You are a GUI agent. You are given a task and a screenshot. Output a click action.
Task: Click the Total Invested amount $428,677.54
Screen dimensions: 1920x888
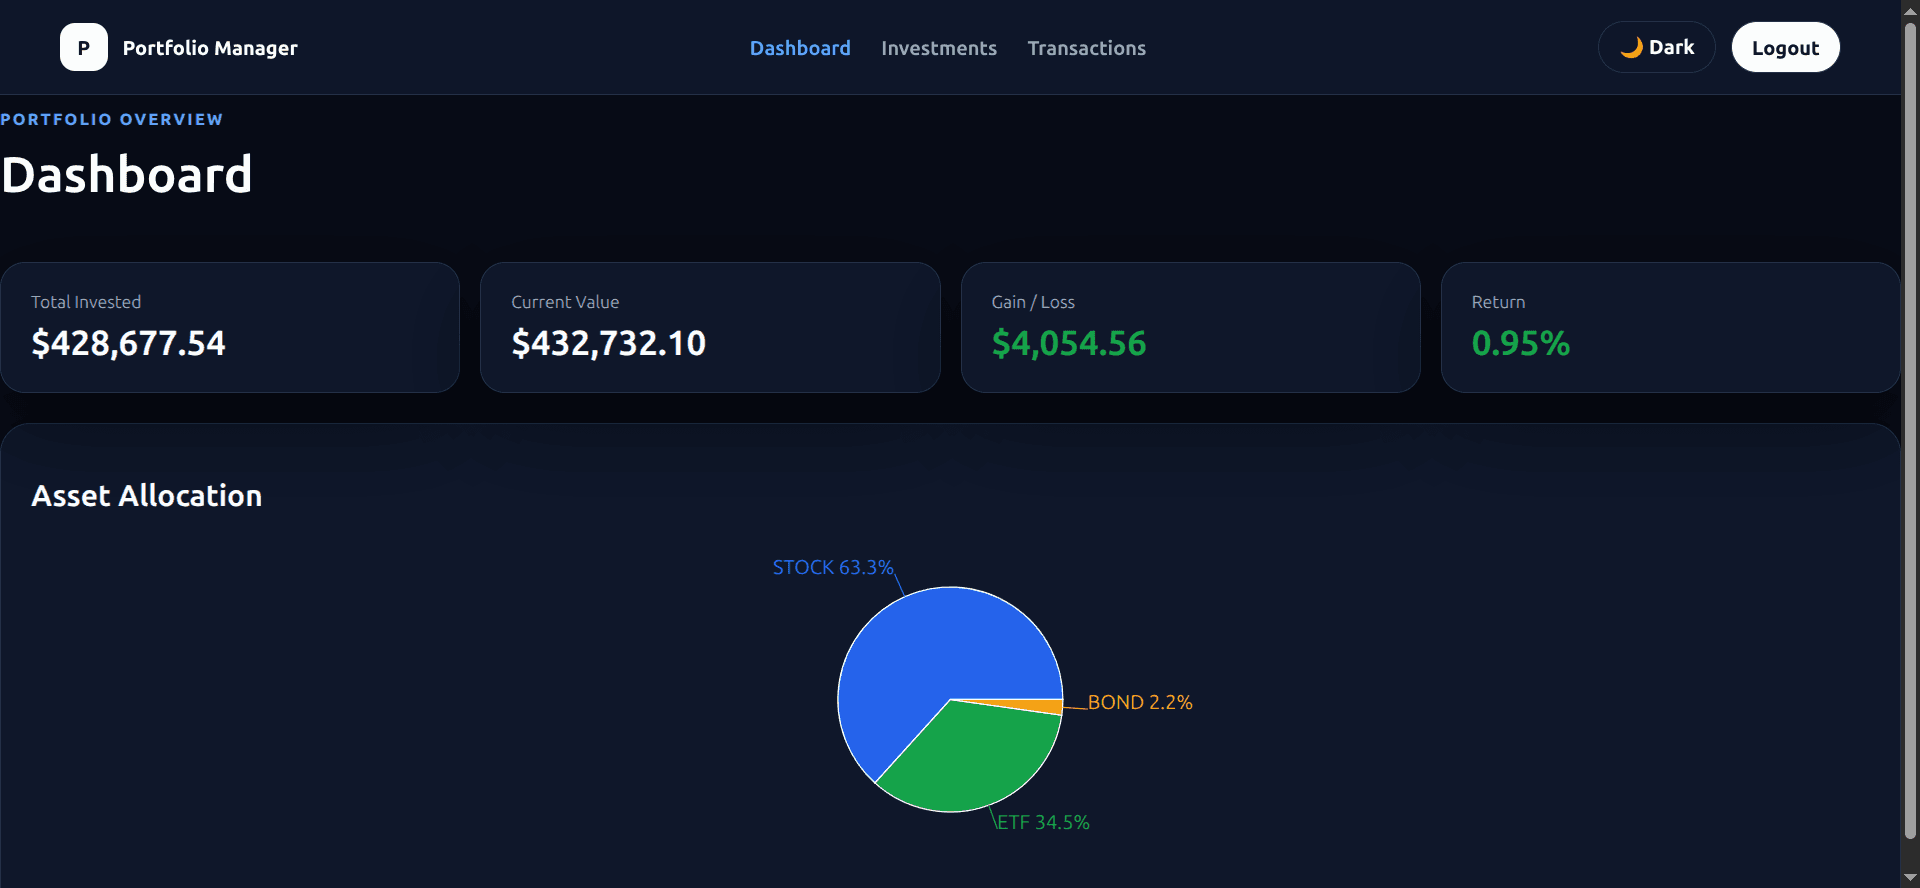[129, 343]
